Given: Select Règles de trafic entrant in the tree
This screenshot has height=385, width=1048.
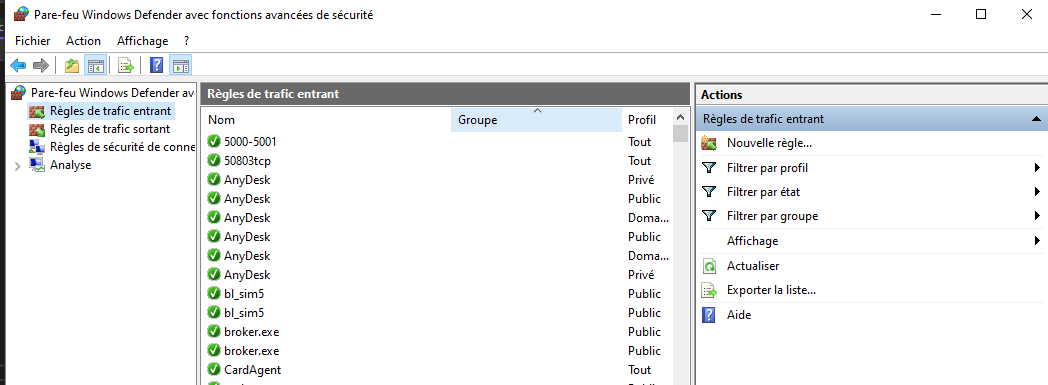Looking at the screenshot, I should 110,111.
